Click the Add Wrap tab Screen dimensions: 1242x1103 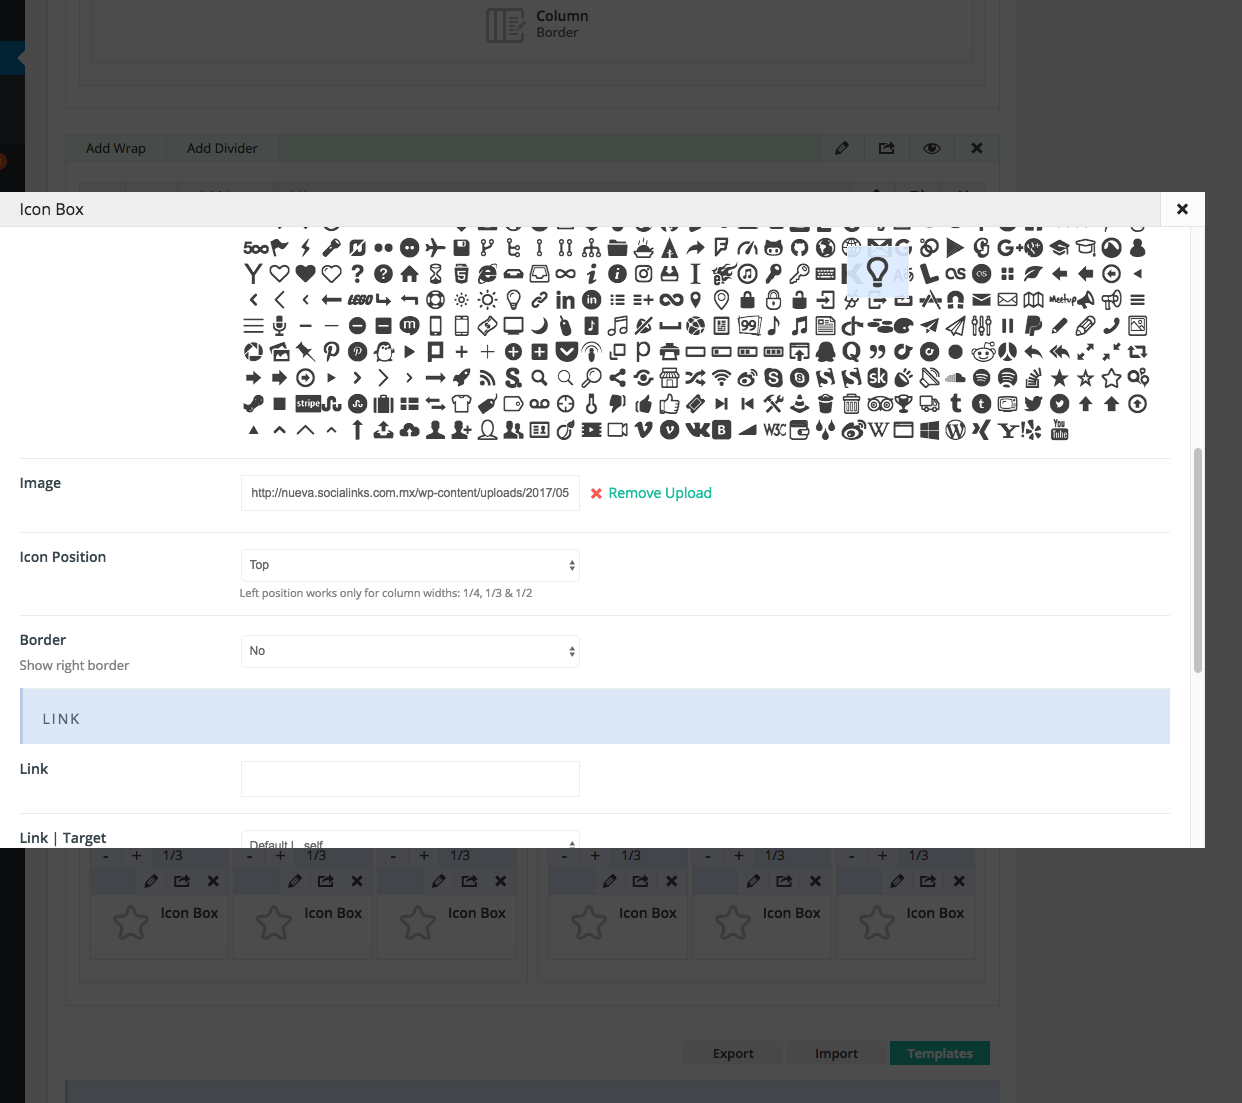pyautogui.click(x=116, y=148)
